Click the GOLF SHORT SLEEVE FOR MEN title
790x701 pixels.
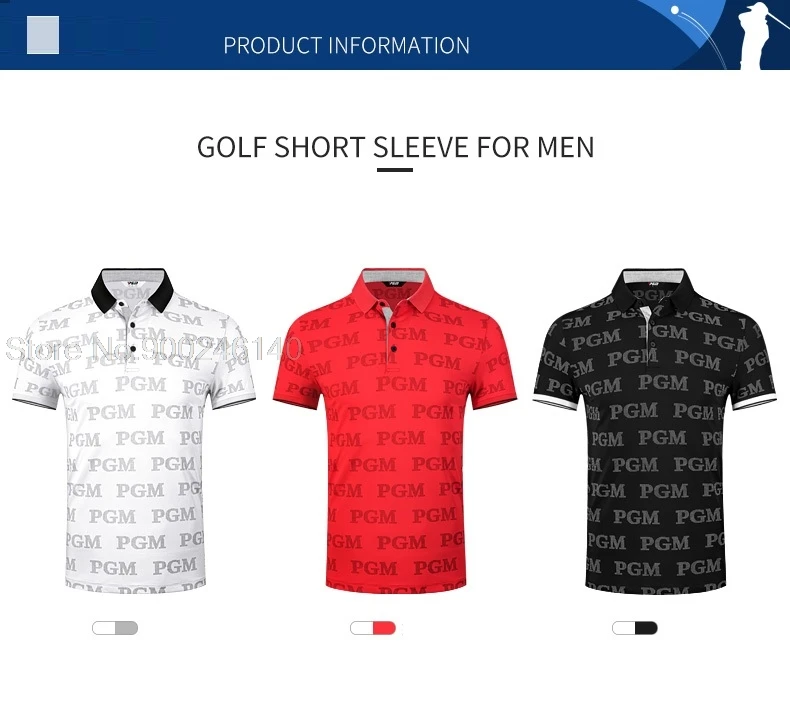[x=396, y=147]
